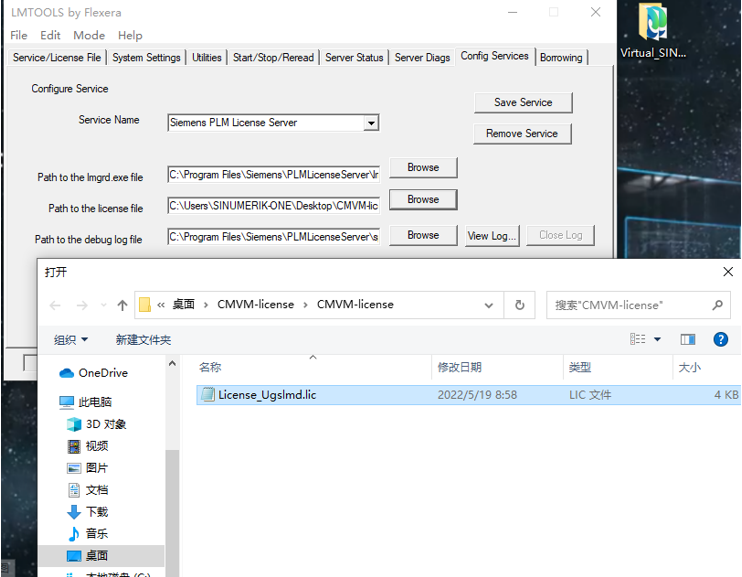The height and width of the screenshot is (577, 742).
Task: Click debug log file path field
Action: [x=274, y=237]
